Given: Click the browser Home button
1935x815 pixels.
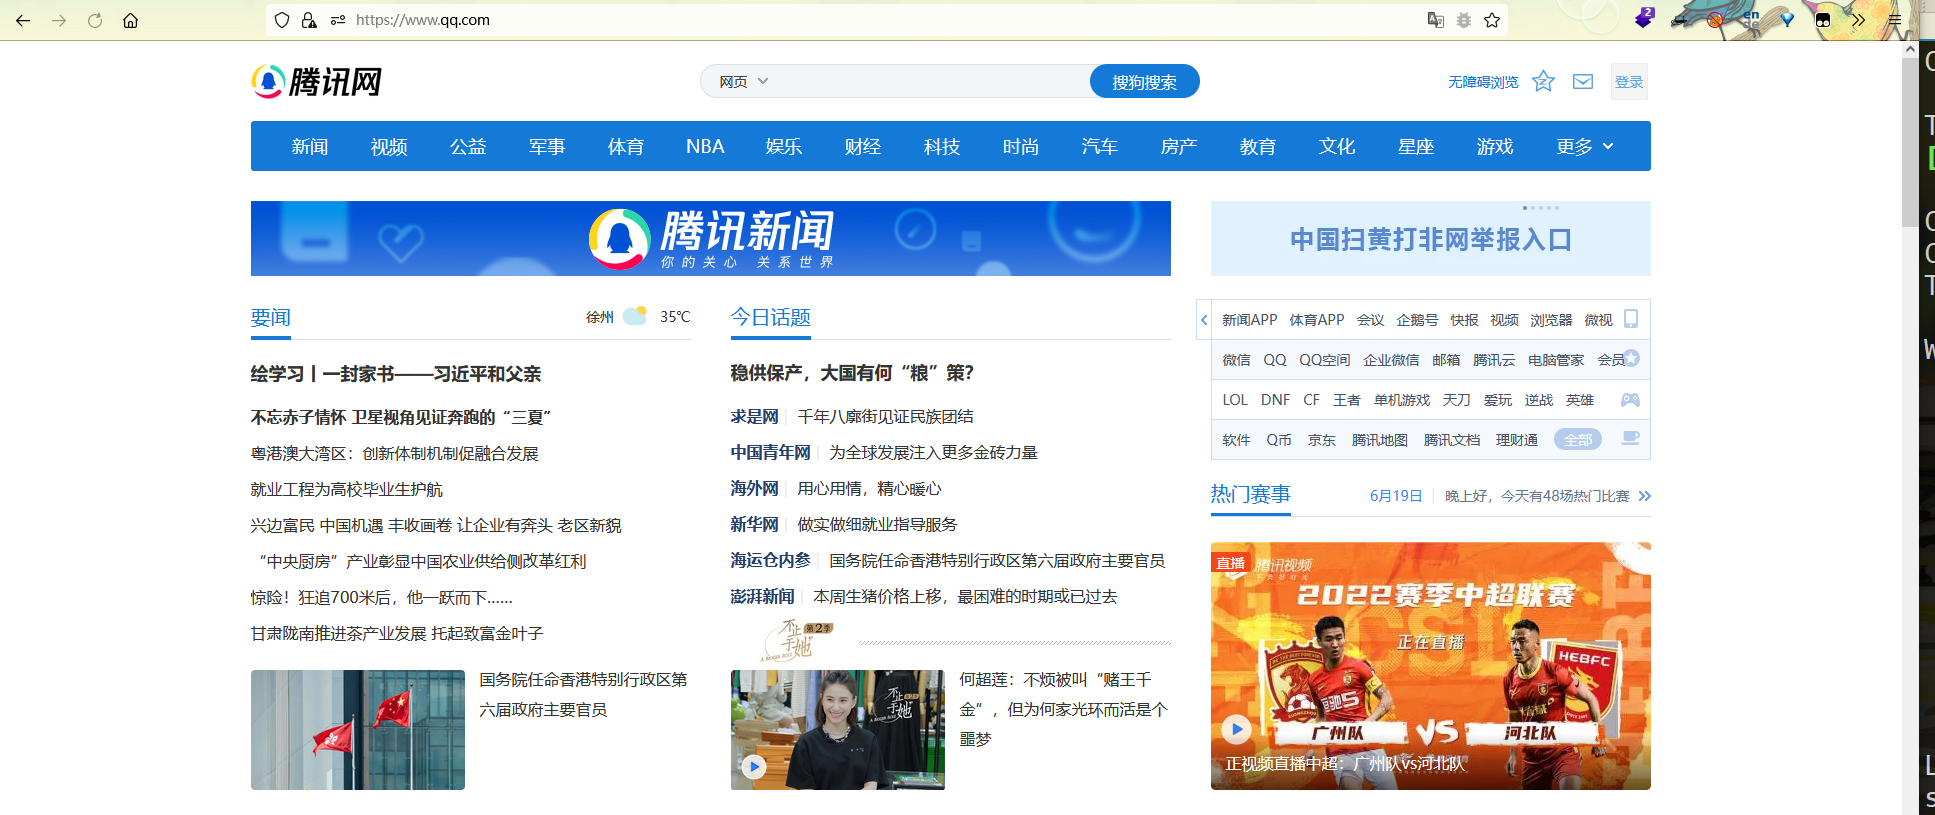Looking at the screenshot, I should point(130,20).
